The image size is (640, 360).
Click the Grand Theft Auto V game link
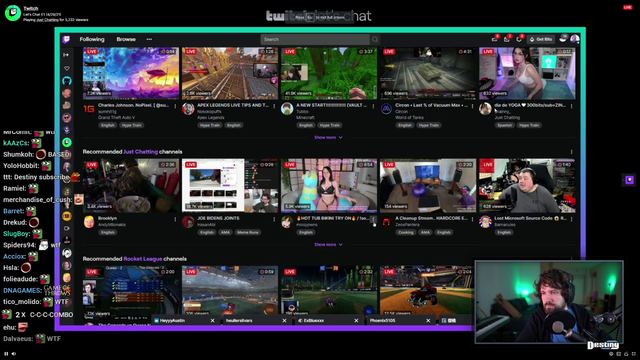116,118
